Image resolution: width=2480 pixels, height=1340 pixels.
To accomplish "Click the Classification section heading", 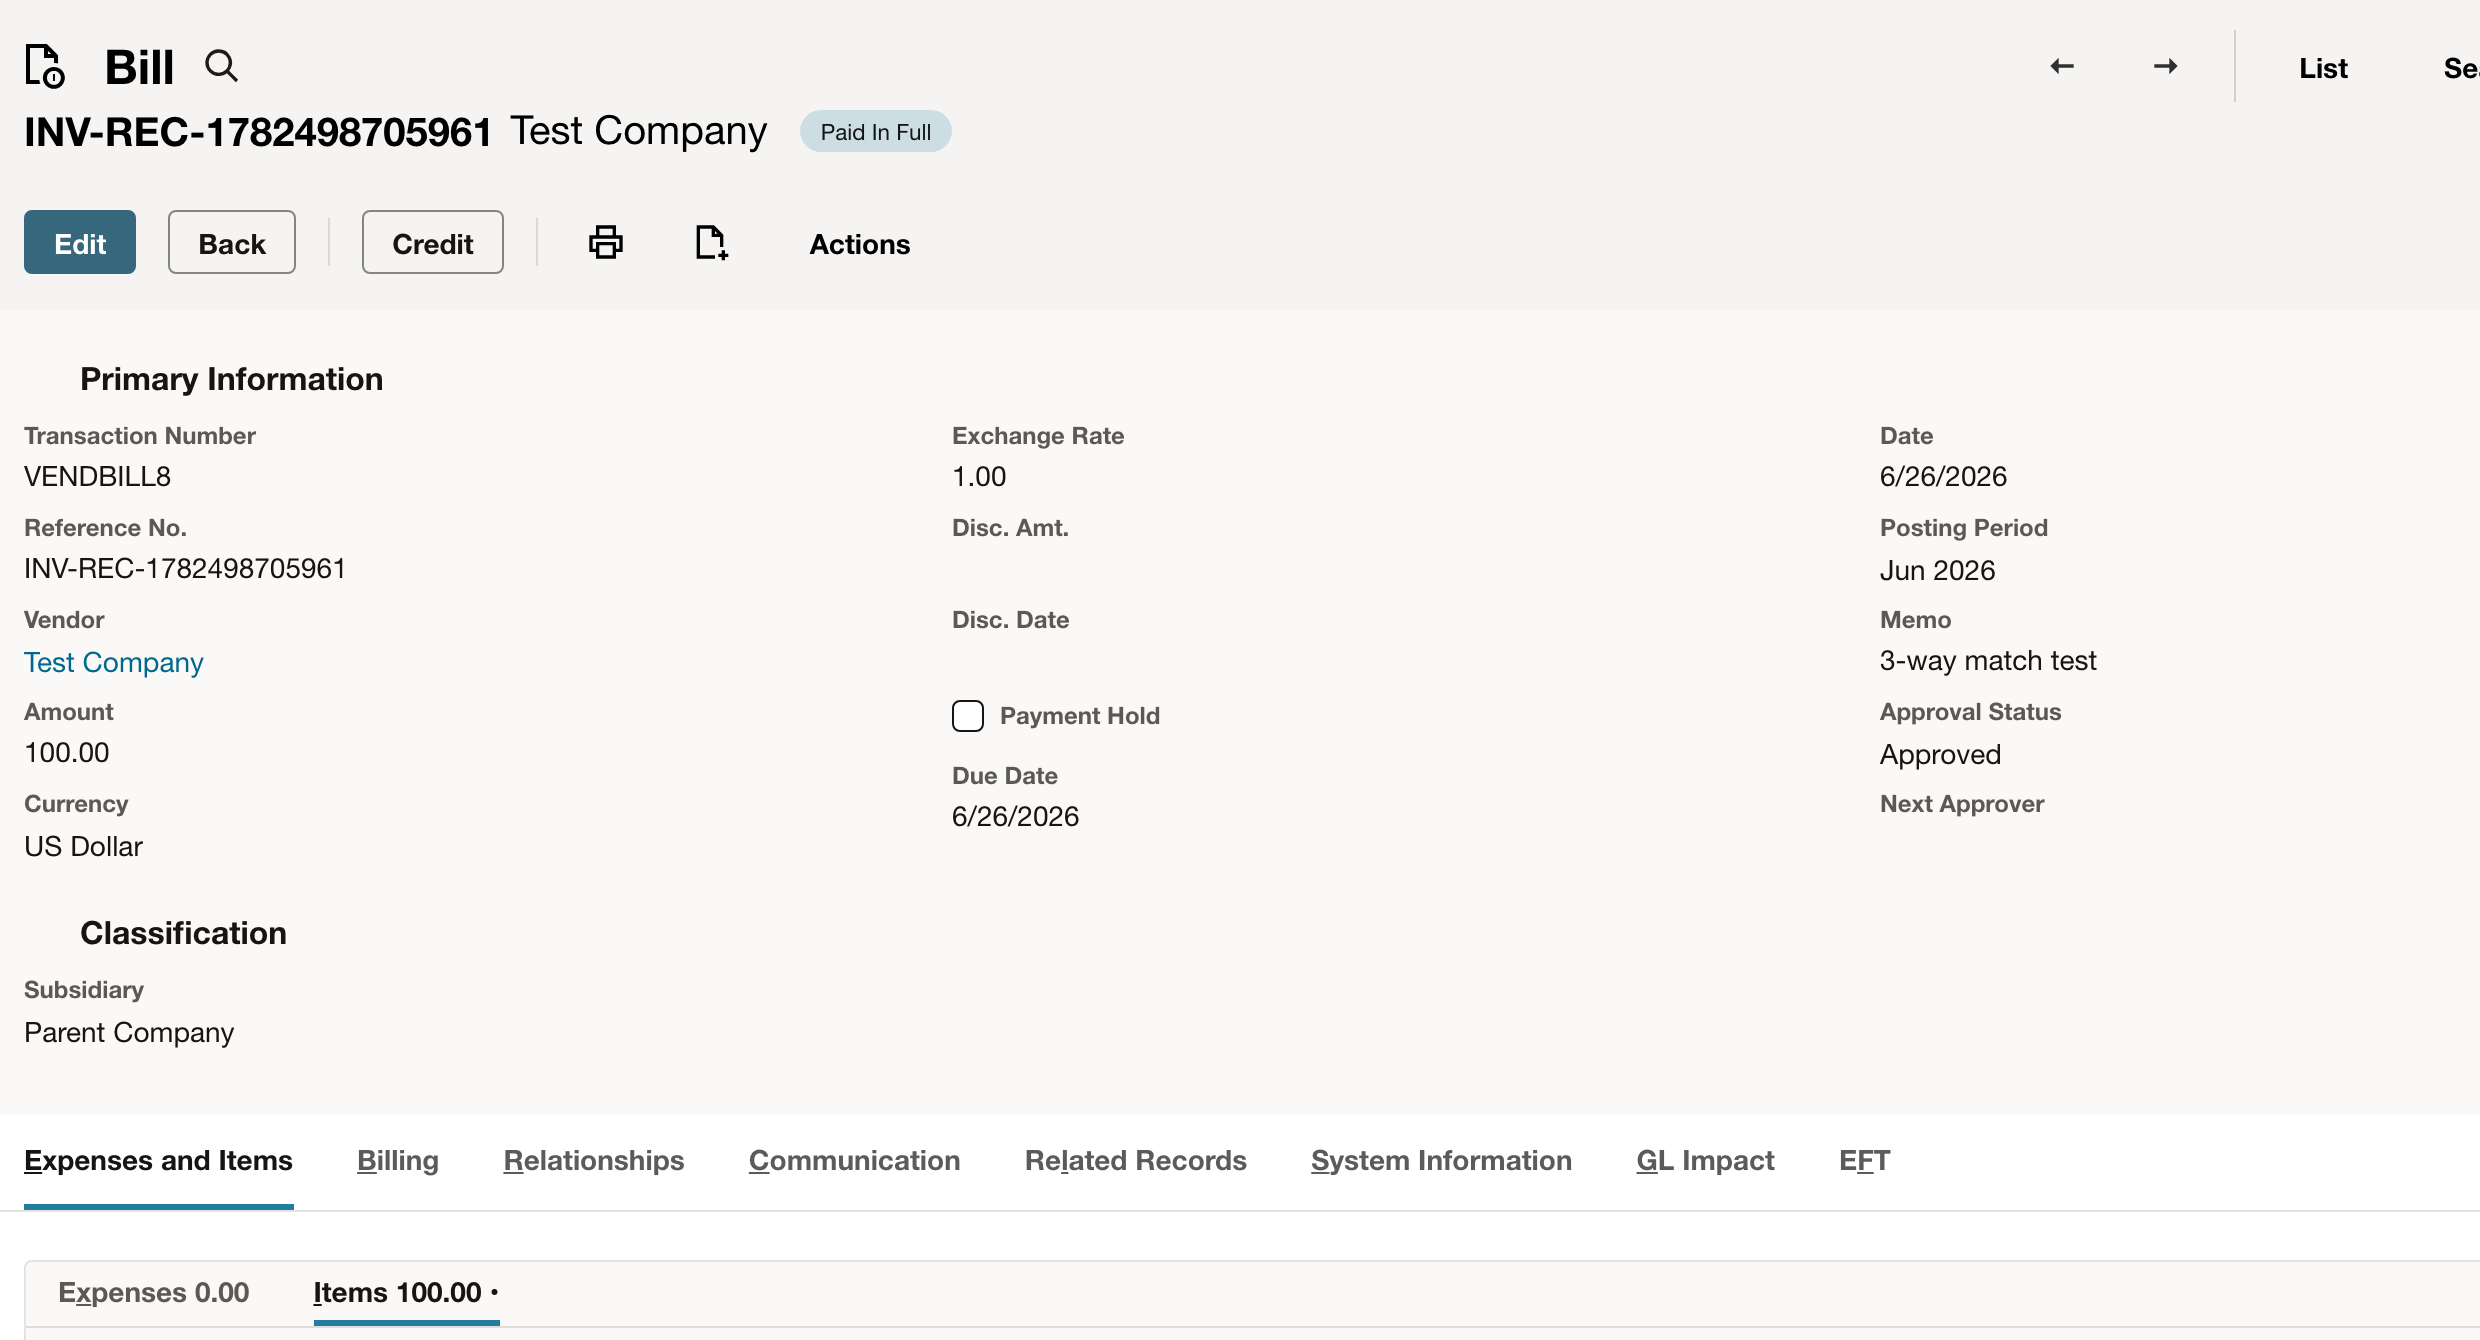I will pos(184,933).
